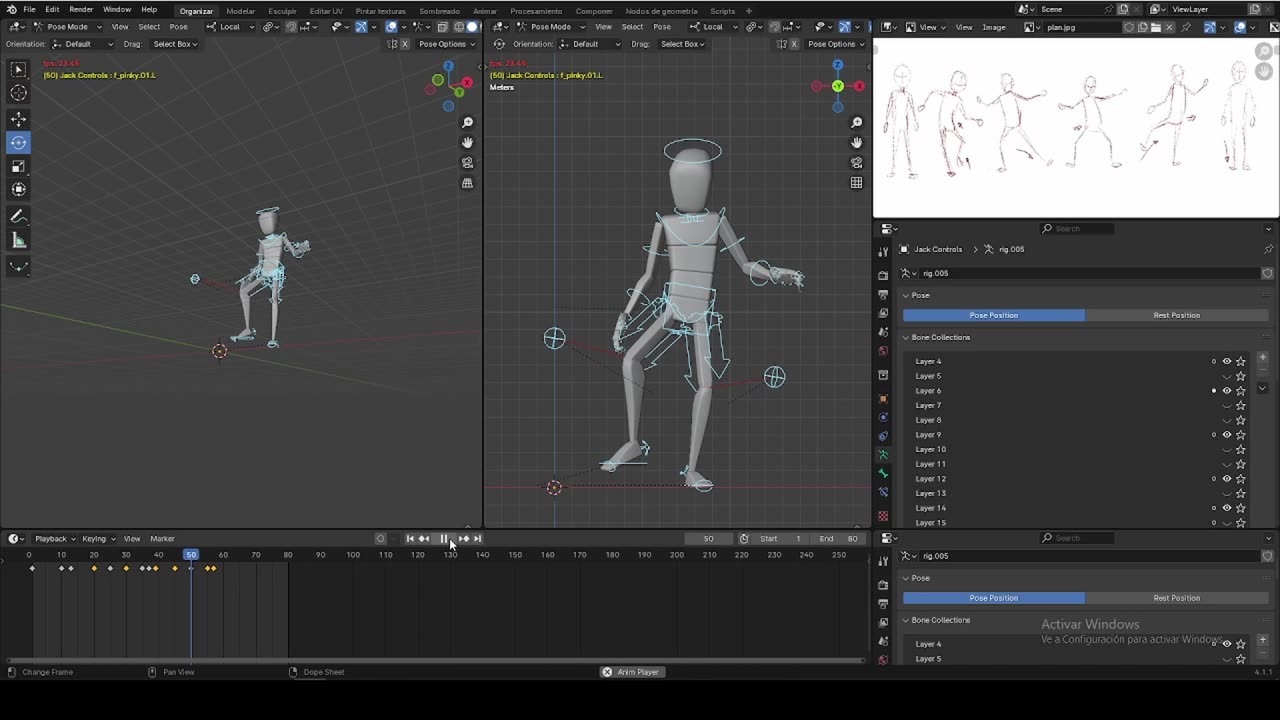Image resolution: width=1280 pixels, height=720 pixels.
Task: Open the Render menu
Action: click(81, 9)
